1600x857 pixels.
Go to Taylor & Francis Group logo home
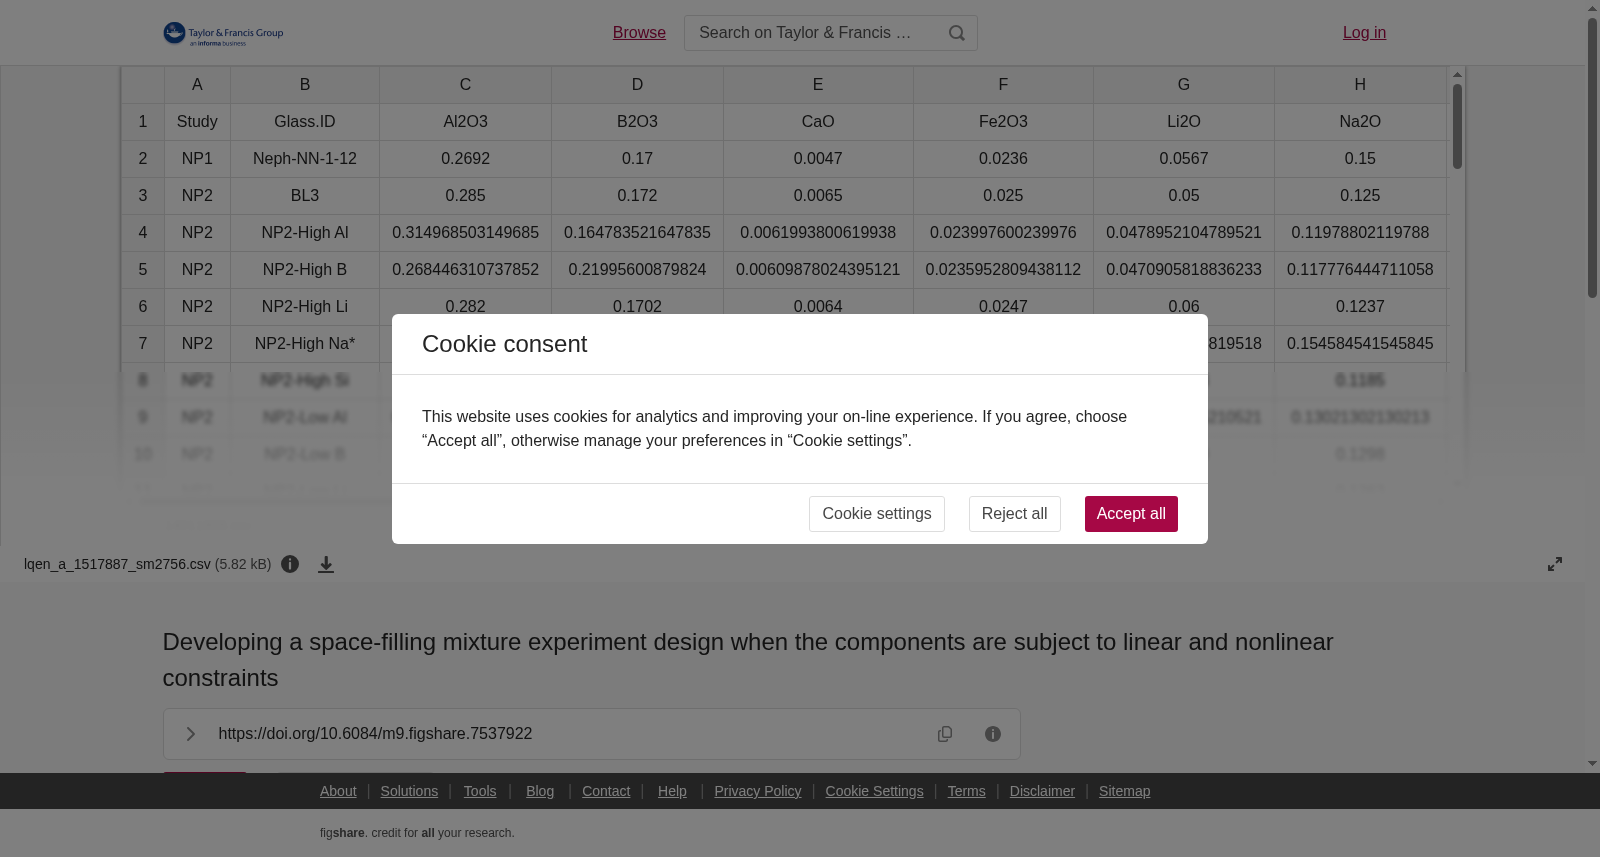pos(223,34)
